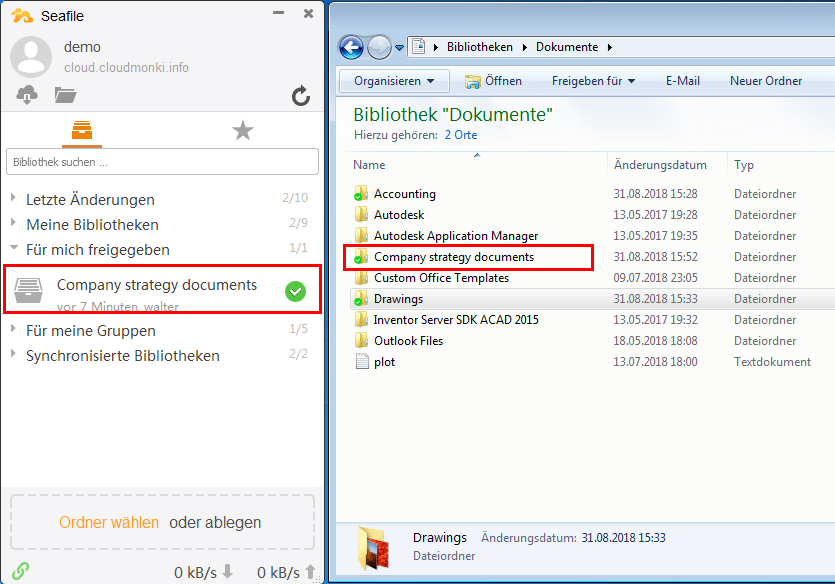The height and width of the screenshot is (584, 835).
Task: Go back in Explorer
Action: click(x=351, y=48)
